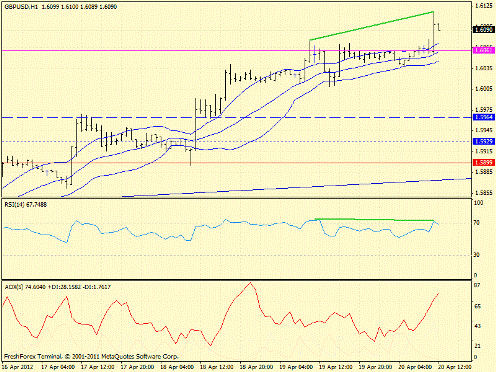
Task: Click the 1.5945 price axis label
Action: pyautogui.click(x=484, y=130)
